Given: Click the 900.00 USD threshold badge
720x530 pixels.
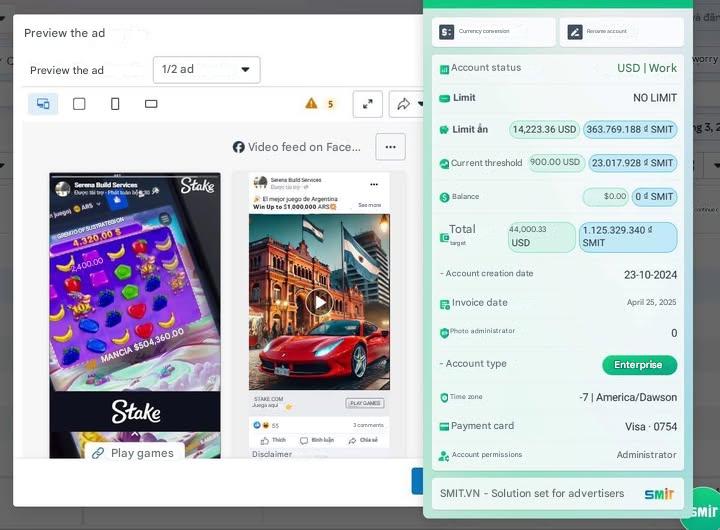Looking at the screenshot, I should pyautogui.click(x=555, y=162).
